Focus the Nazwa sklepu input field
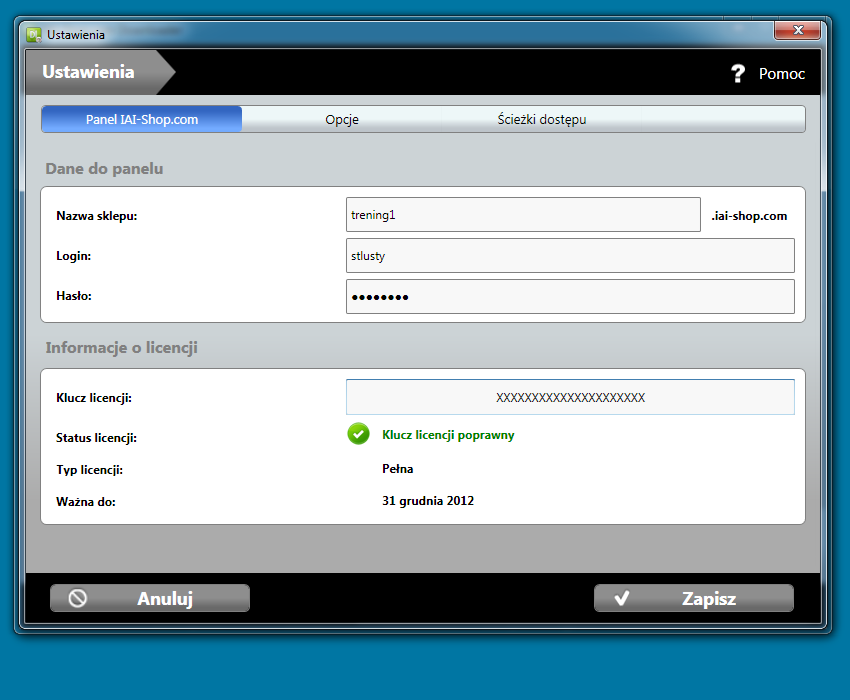 [522, 215]
